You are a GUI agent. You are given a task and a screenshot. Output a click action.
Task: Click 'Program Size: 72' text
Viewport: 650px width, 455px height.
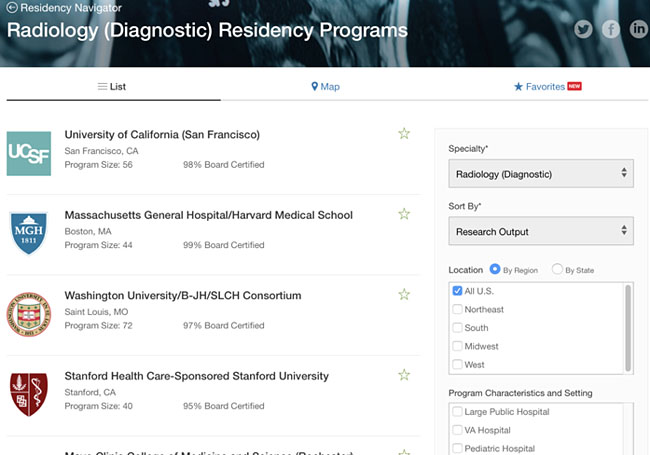(99, 325)
